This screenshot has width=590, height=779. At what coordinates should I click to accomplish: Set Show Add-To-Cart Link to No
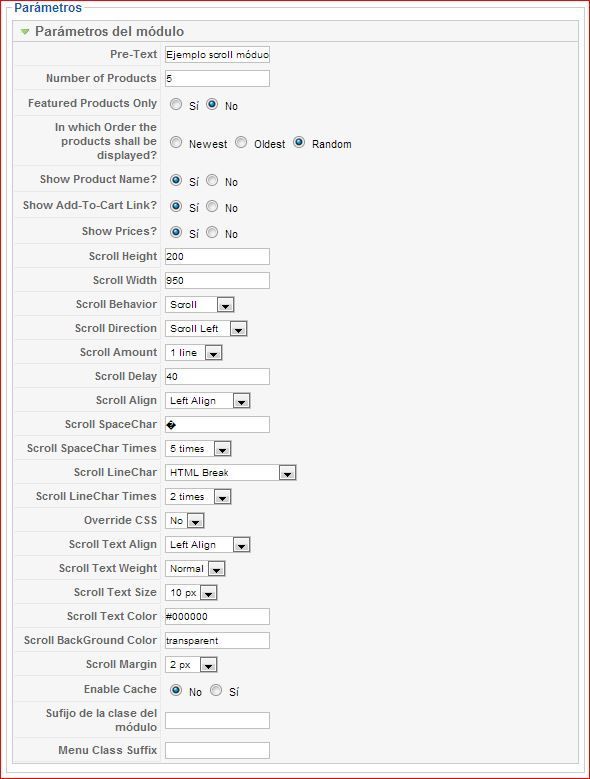212,206
